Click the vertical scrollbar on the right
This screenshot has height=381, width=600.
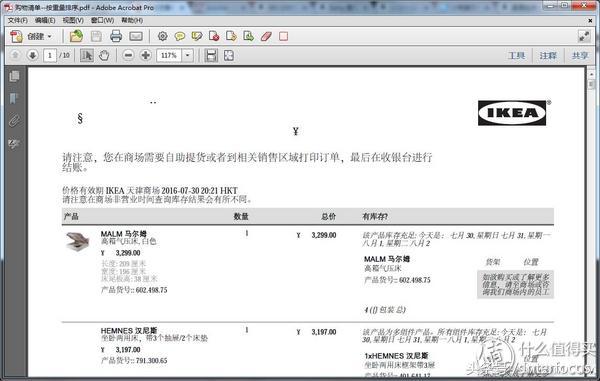592,222
